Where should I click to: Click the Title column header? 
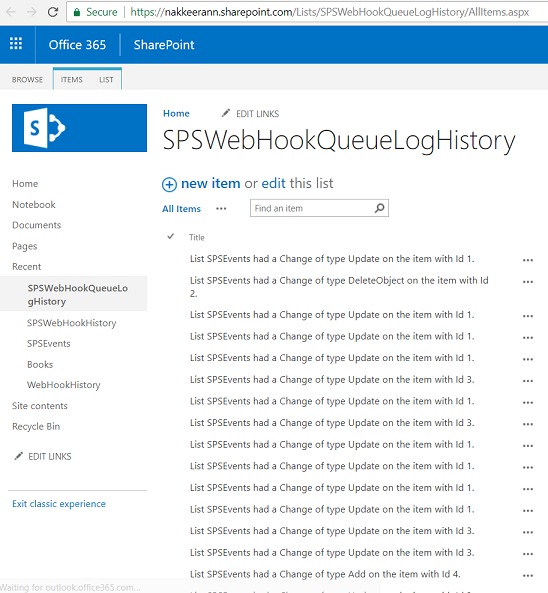click(197, 237)
